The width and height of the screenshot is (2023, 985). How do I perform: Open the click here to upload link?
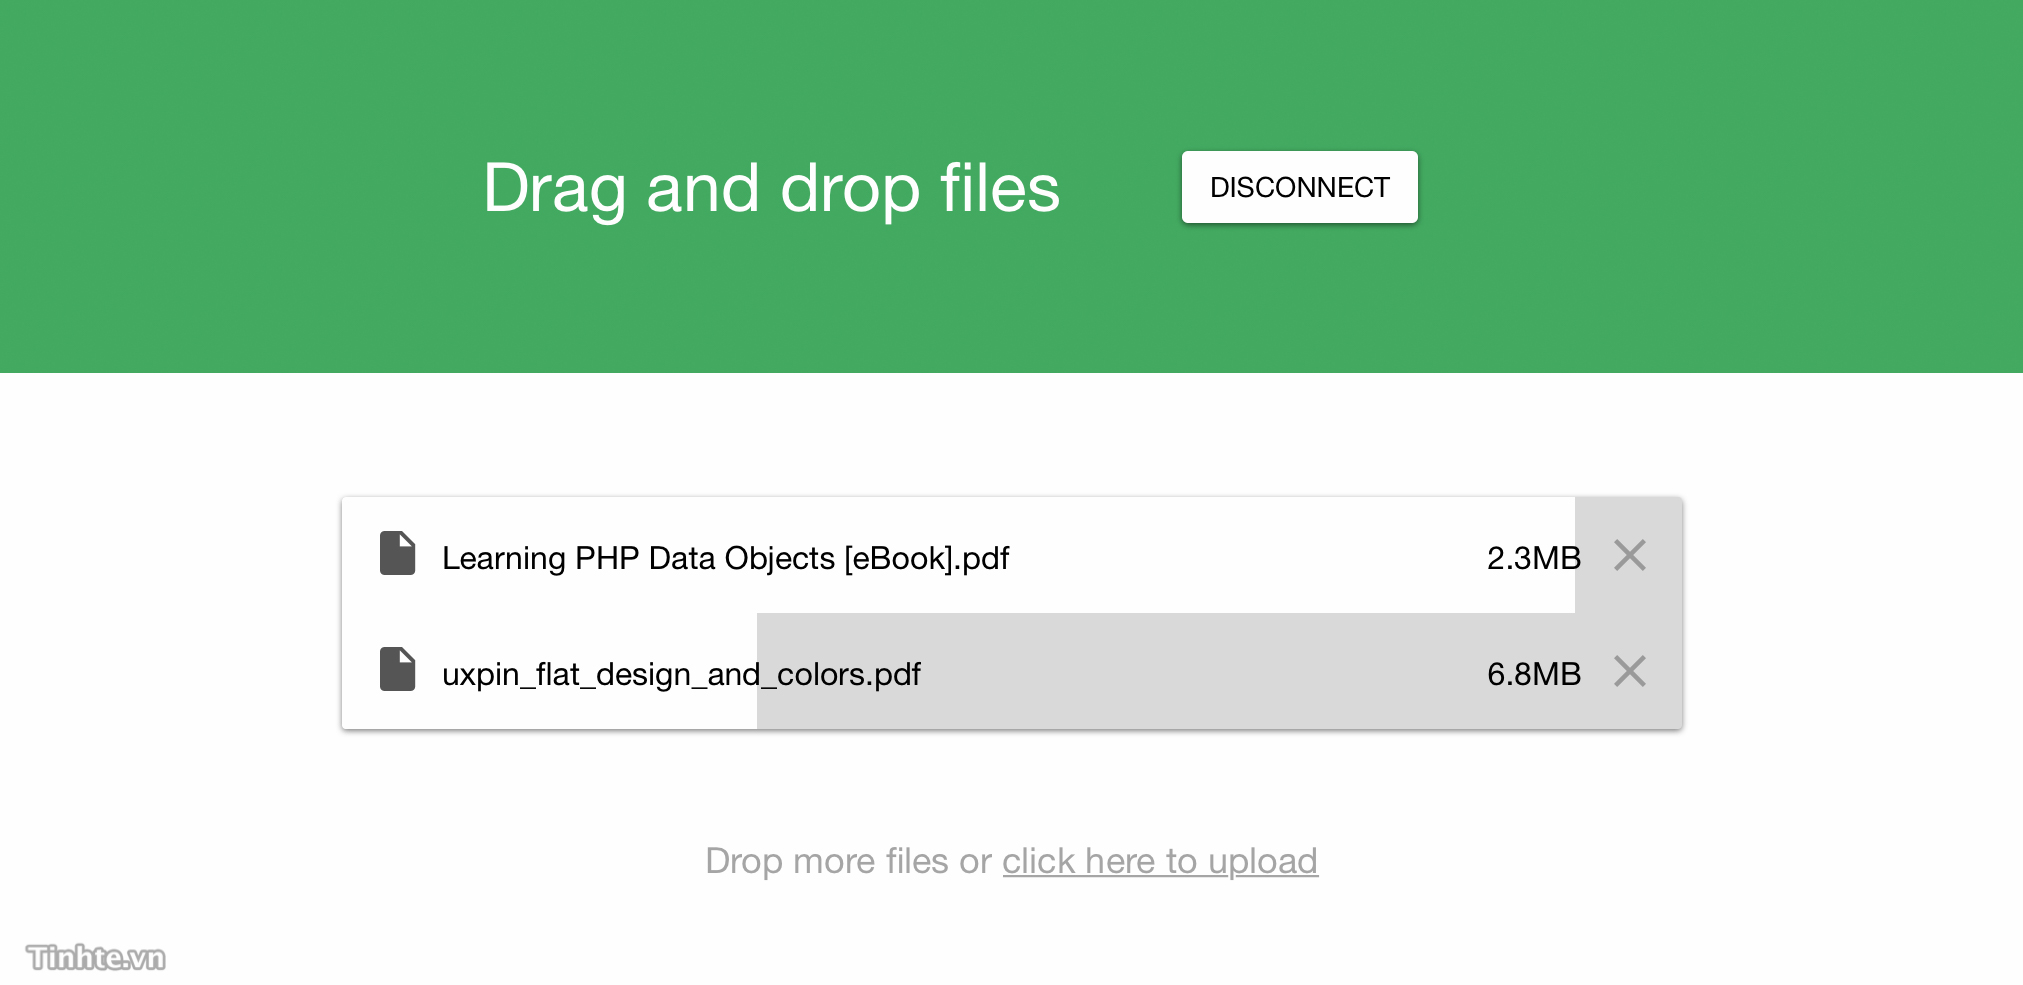click(1160, 861)
